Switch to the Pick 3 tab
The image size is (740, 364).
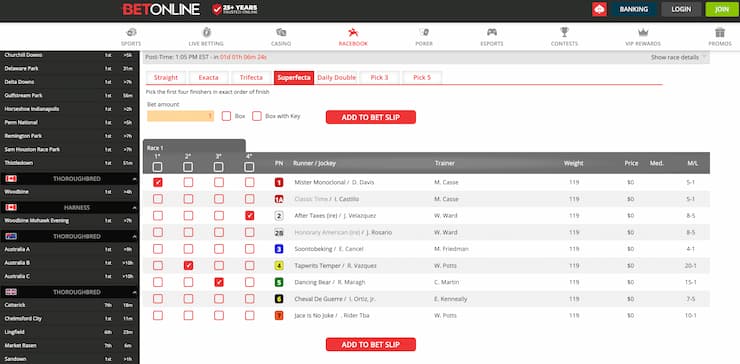pos(379,77)
